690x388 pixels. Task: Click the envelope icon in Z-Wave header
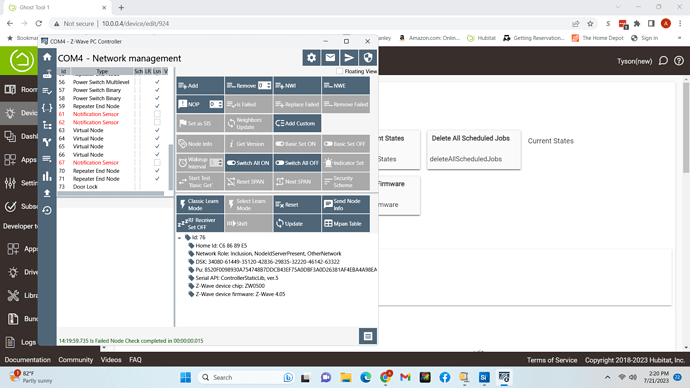coord(330,58)
